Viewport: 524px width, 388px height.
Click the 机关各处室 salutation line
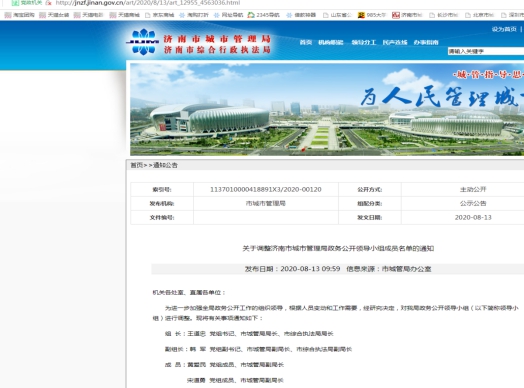189,292
